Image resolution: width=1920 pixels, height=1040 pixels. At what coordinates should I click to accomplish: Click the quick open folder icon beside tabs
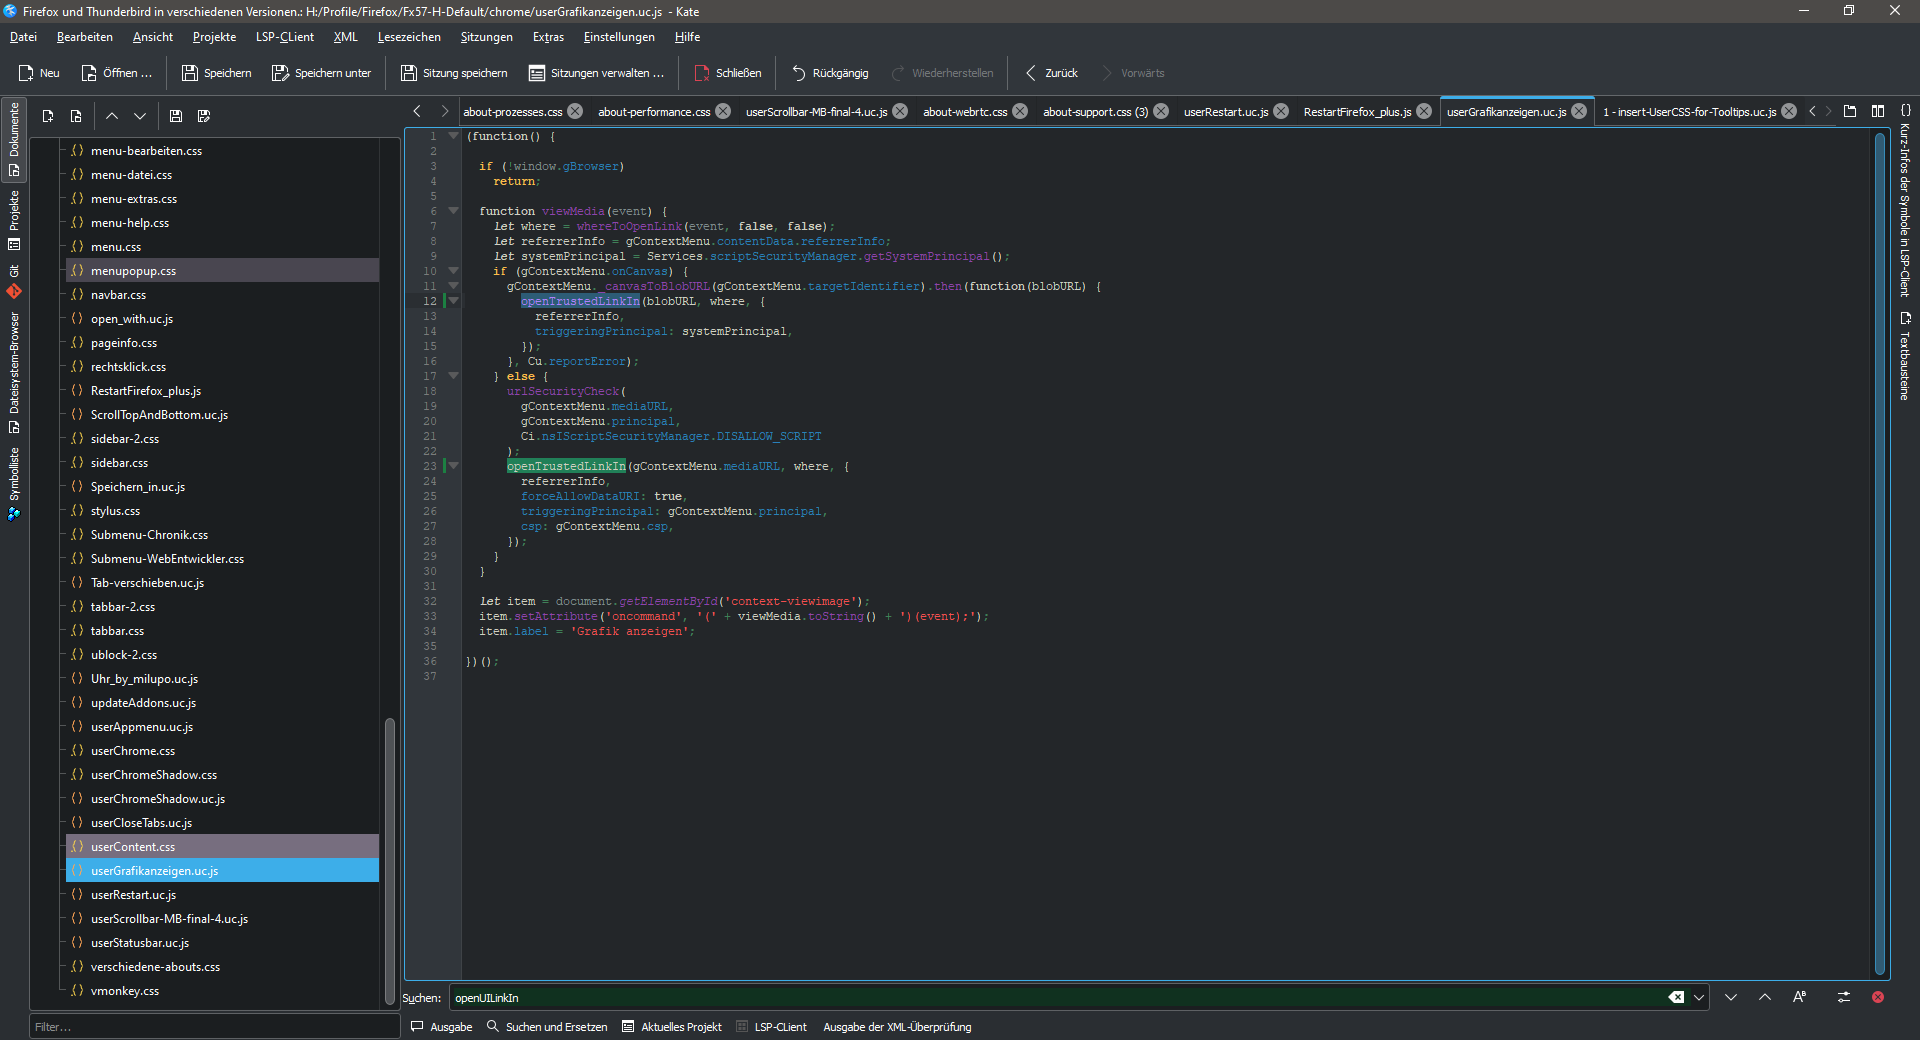click(x=1850, y=111)
